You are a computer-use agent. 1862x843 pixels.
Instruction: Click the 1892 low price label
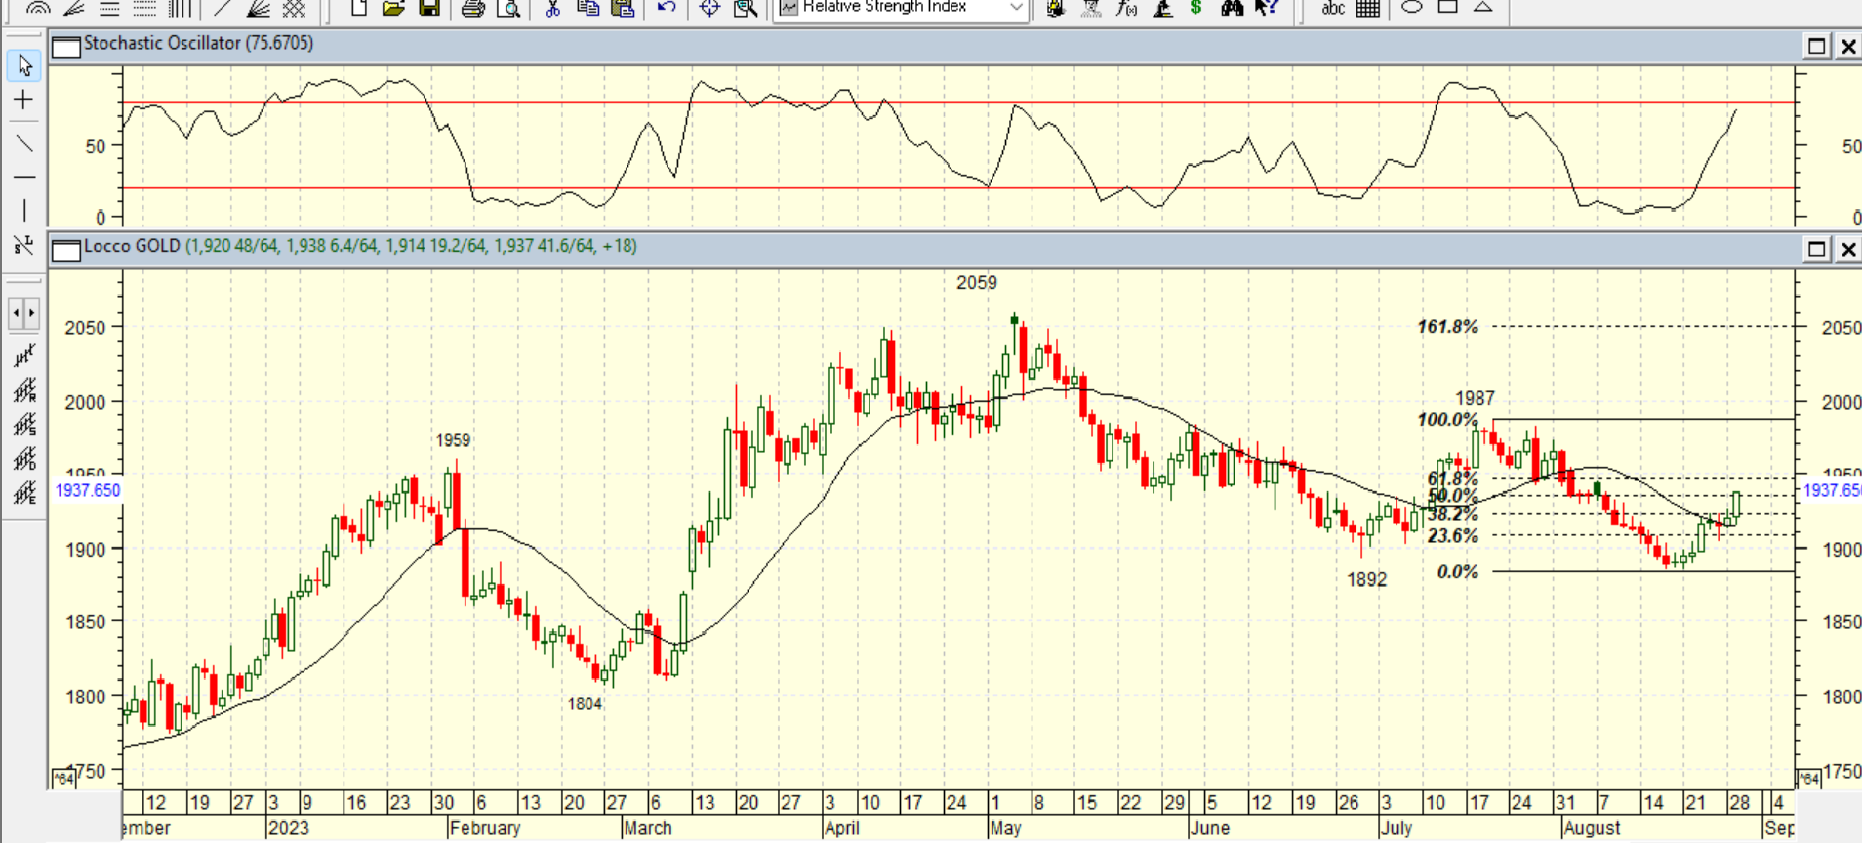tap(1367, 580)
